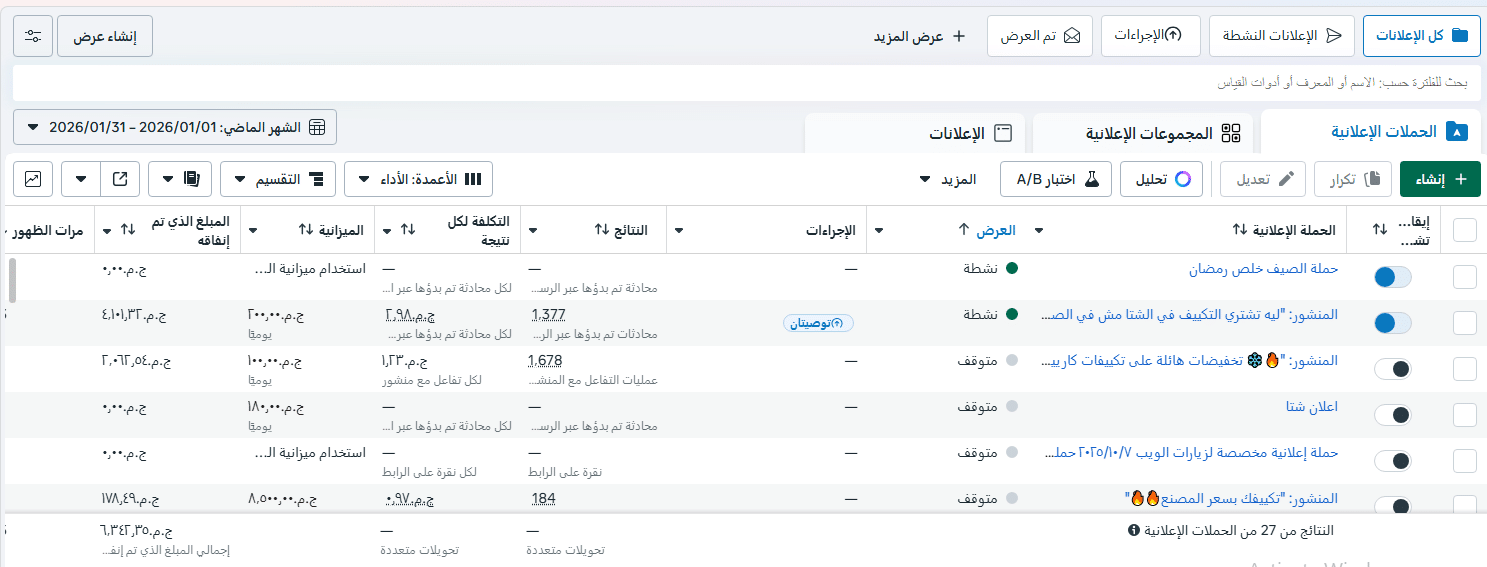
Task: Open campaign حملة الصيف خلص رمضان
Action: (x=1263, y=269)
